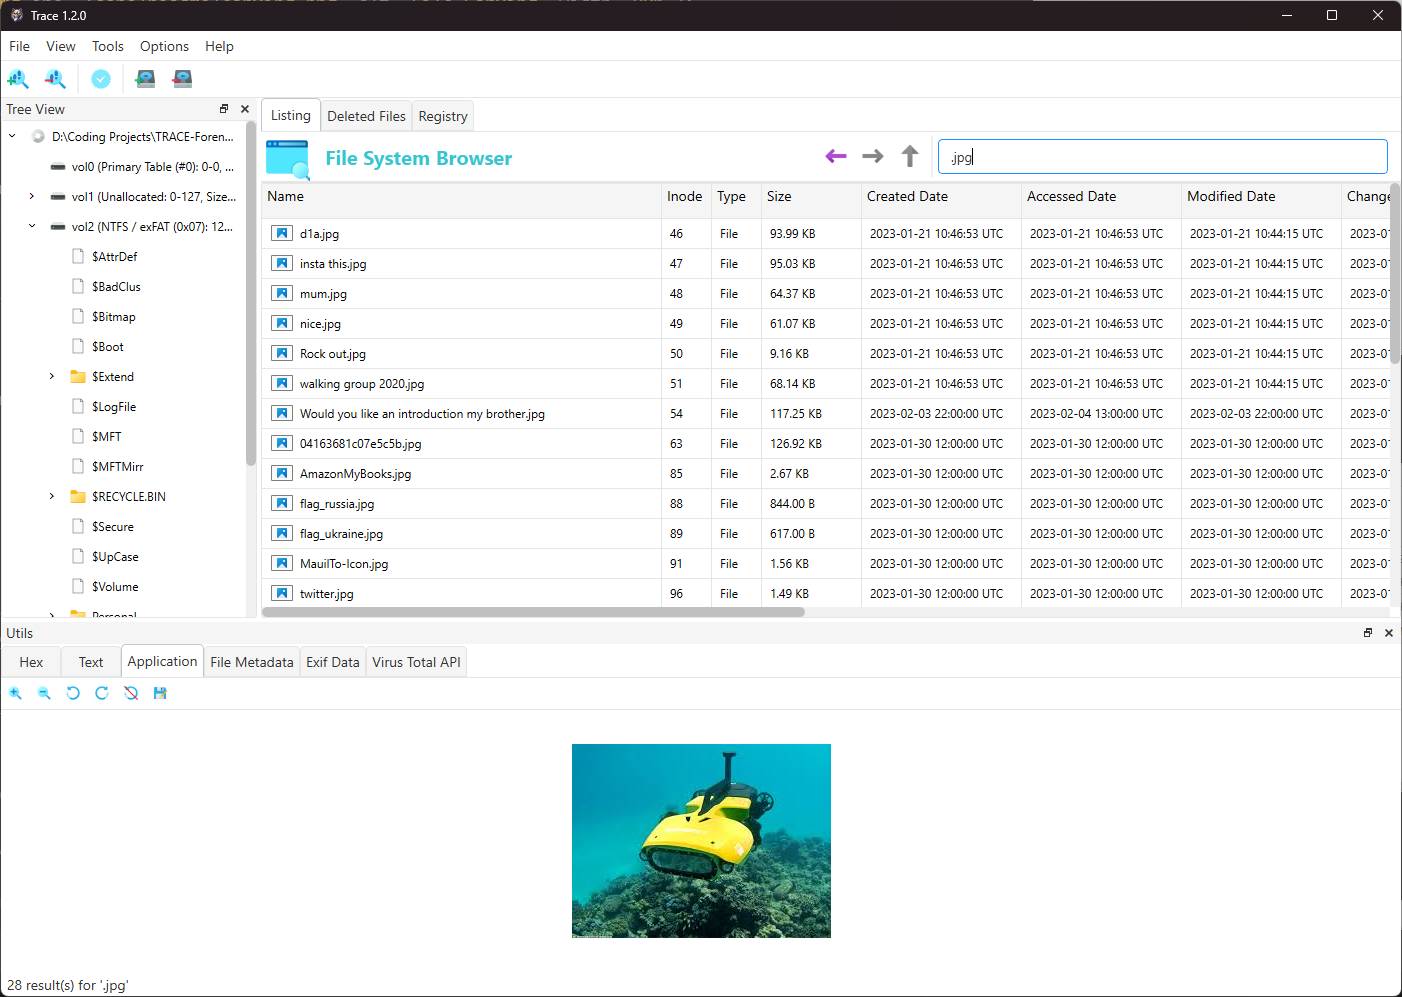The width and height of the screenshot is (1402, 997).
Task: Save the previewed image with the floppy icon
Action: (160, 693)
